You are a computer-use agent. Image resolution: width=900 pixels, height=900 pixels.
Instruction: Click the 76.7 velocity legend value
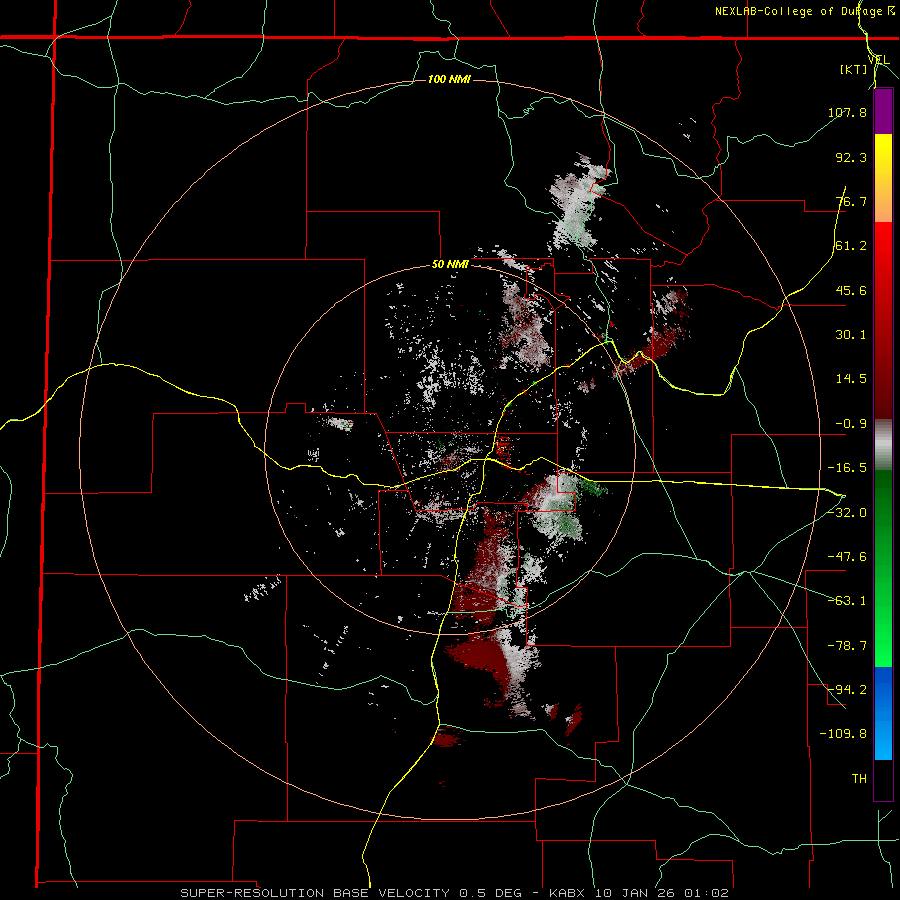(x=851, y=201)
